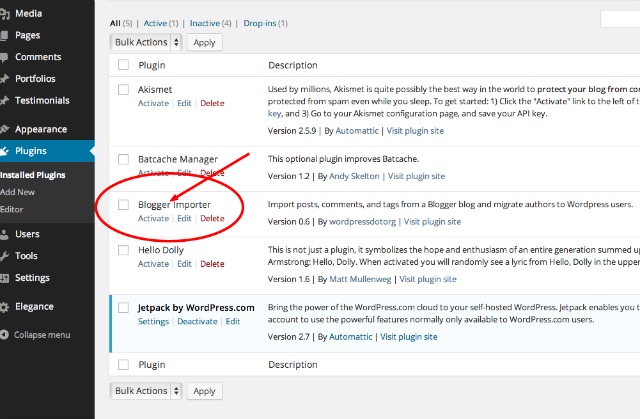
Task: Open the plugin Editor submenu item
Action: point(11,209)
